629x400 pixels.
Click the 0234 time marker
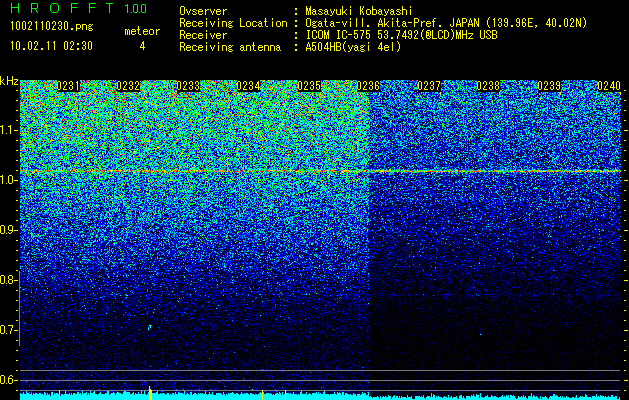click(x=248, y=86)
